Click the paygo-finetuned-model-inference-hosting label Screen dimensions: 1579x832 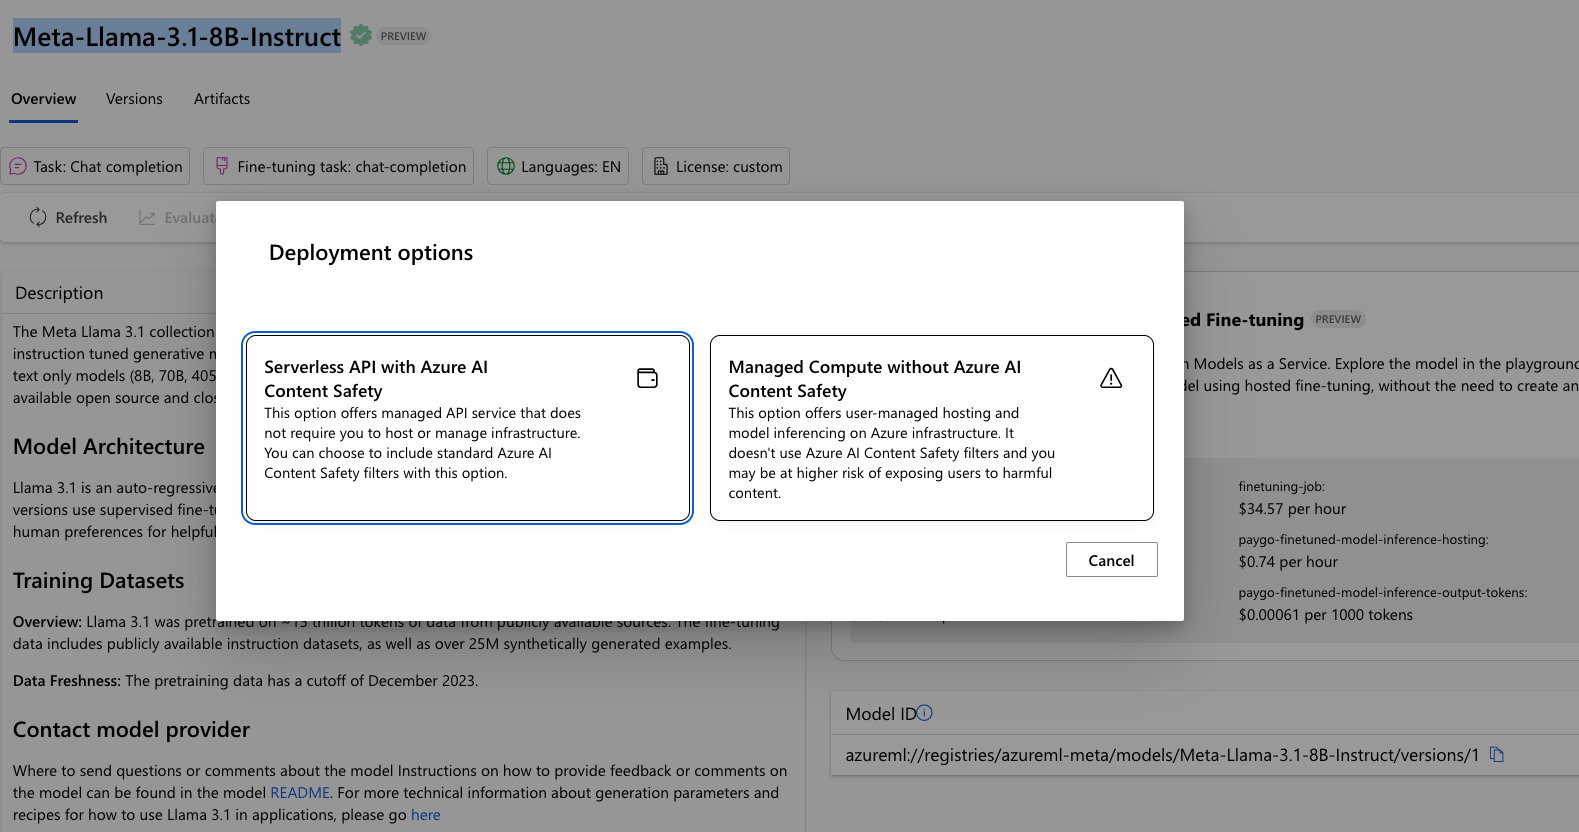coord(1363,540)
